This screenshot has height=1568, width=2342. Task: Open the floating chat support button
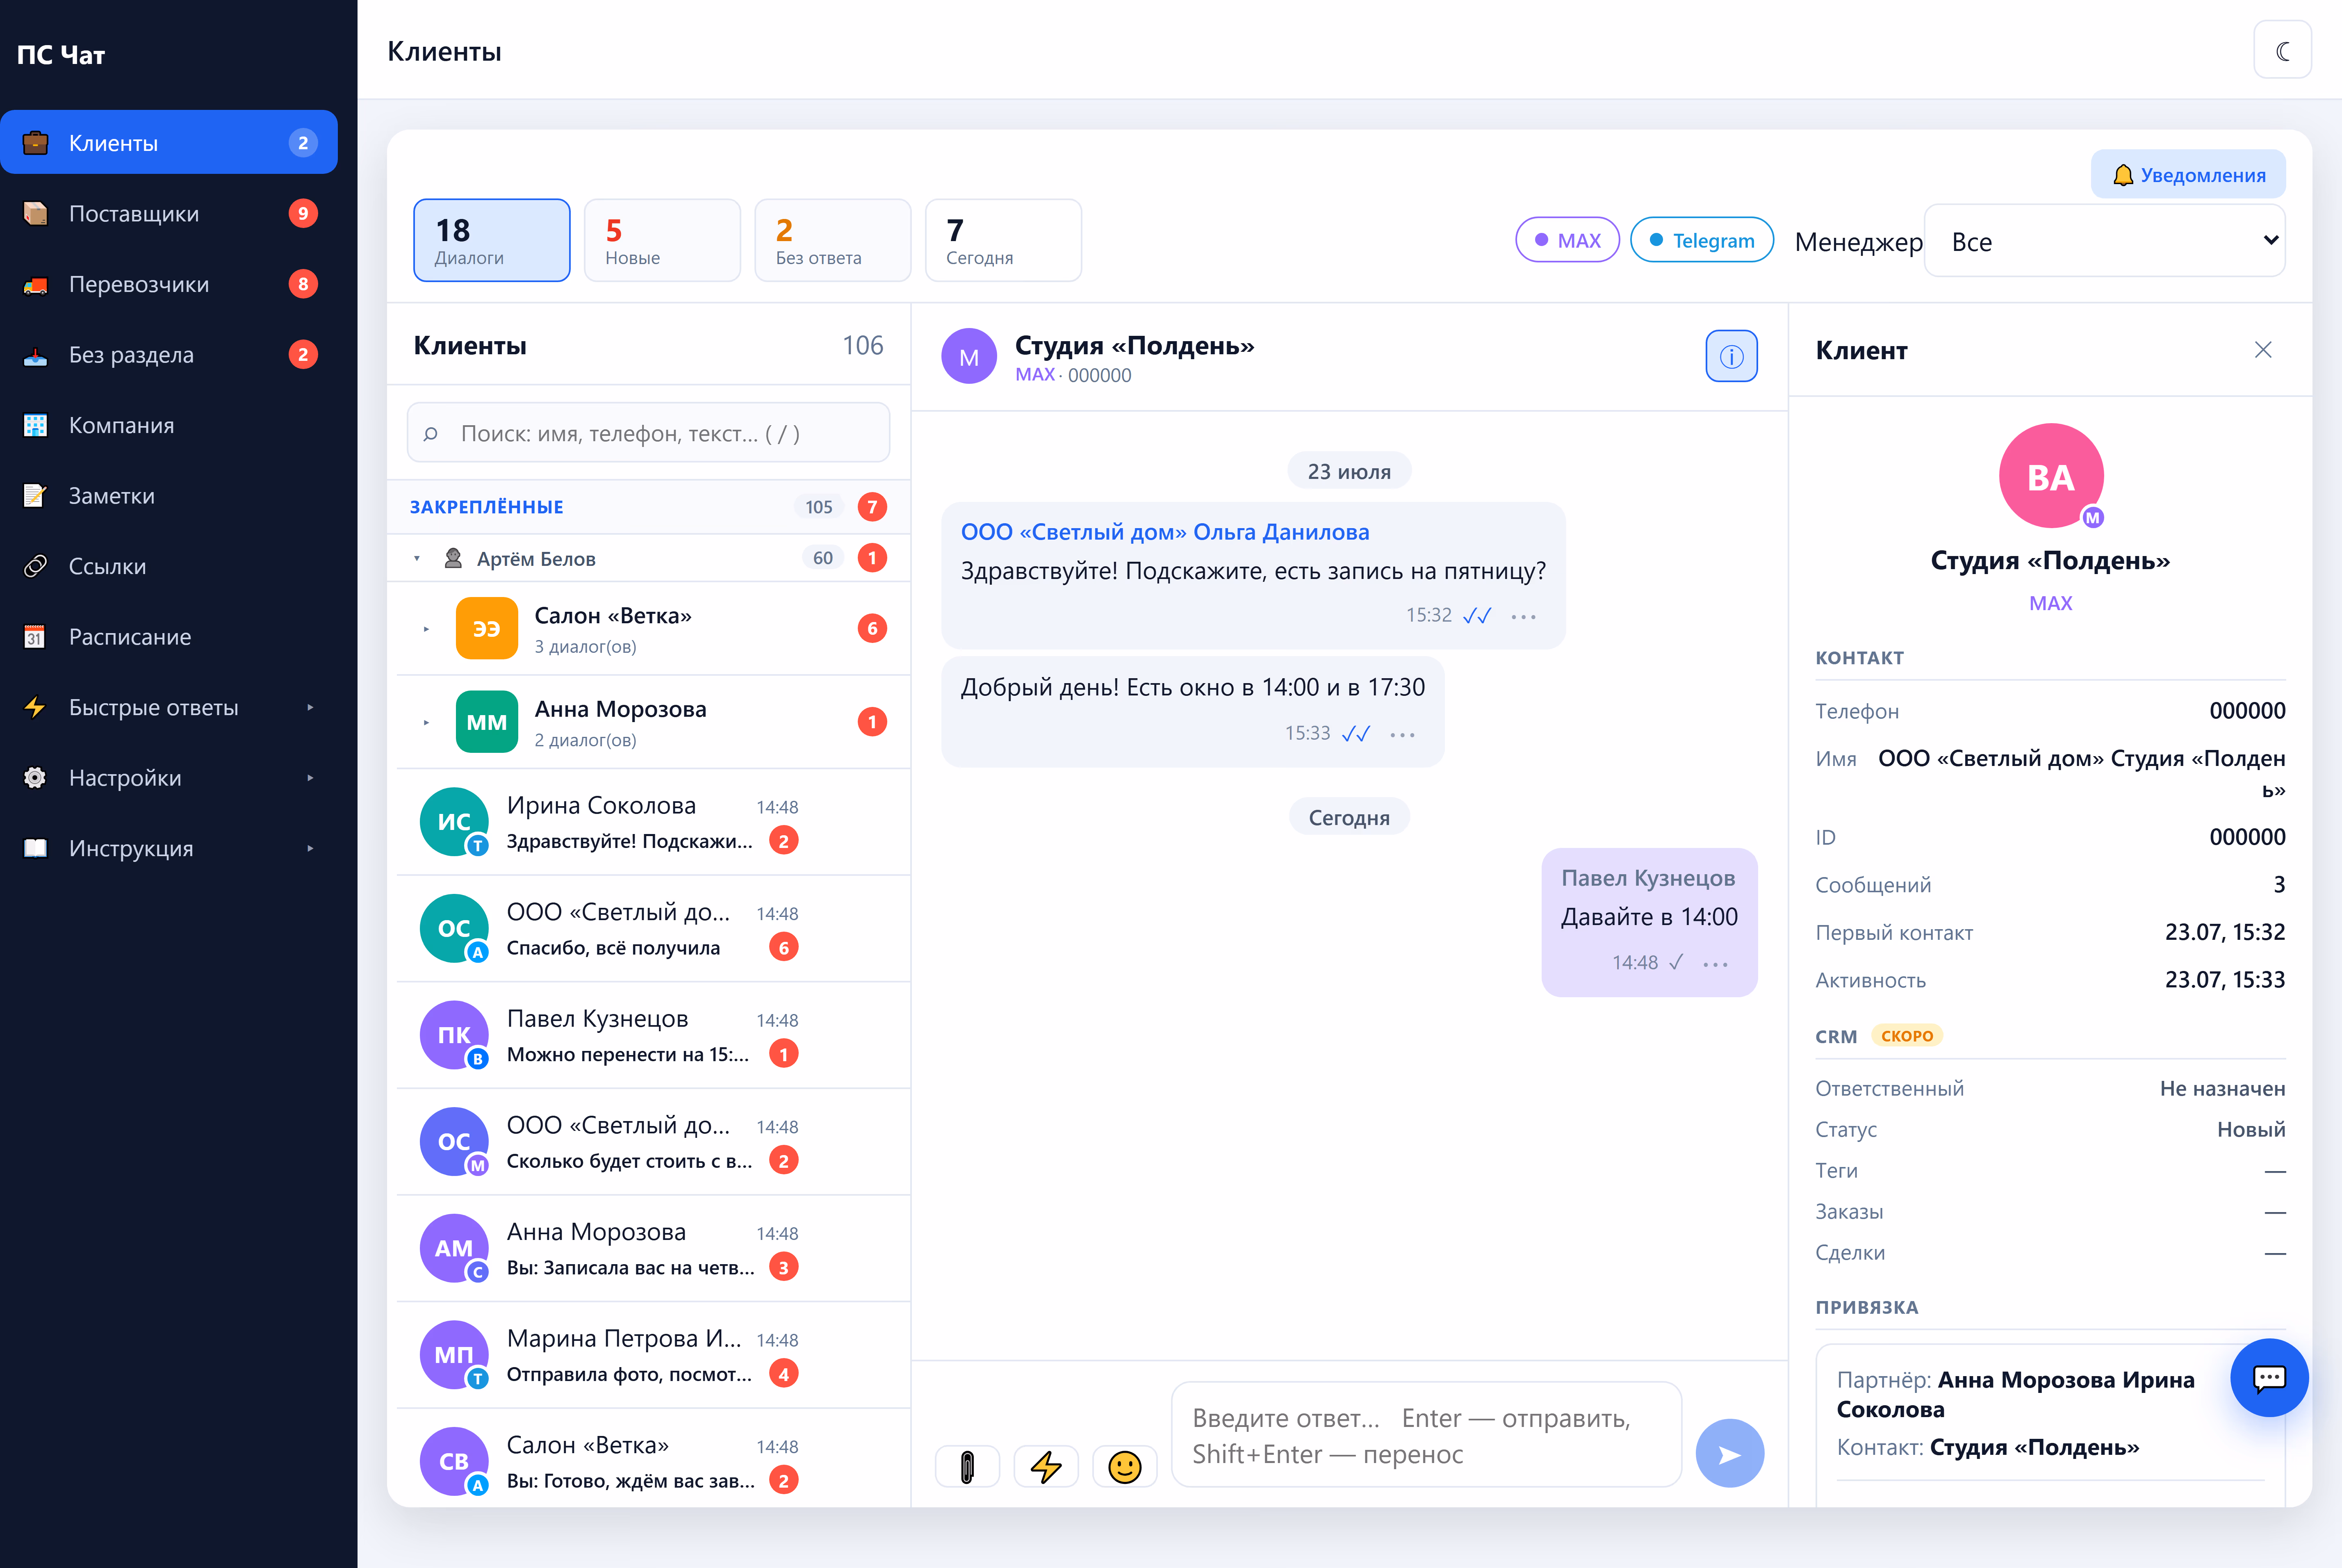pos(2269,1378)
